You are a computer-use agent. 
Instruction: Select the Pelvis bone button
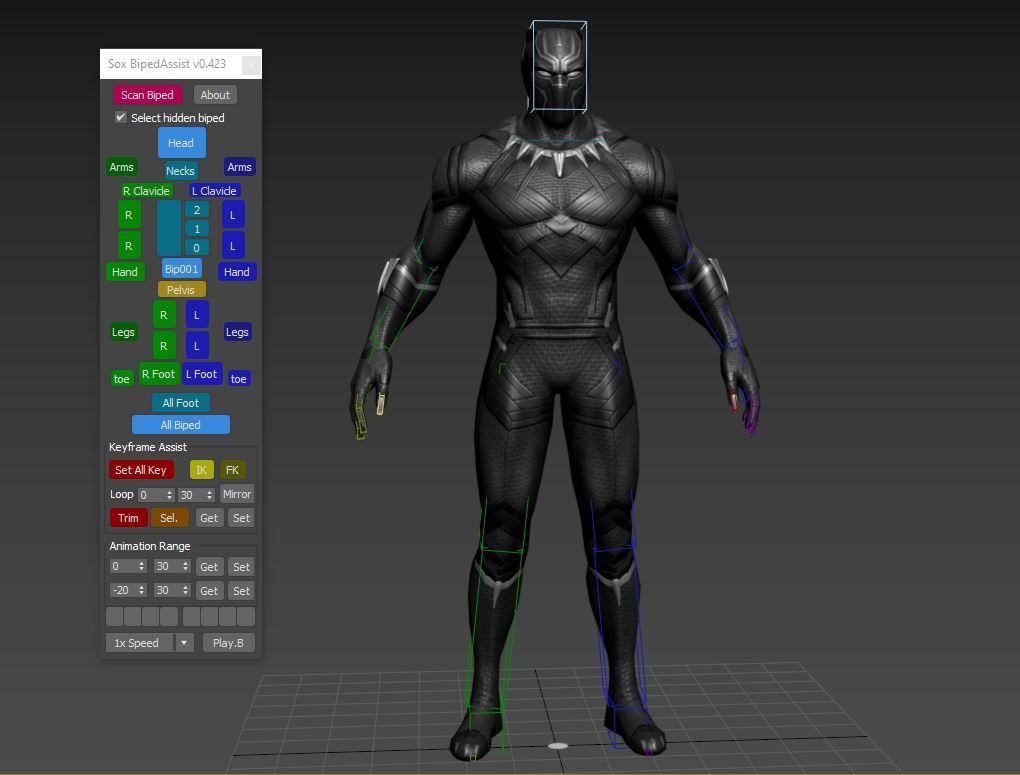181,290
